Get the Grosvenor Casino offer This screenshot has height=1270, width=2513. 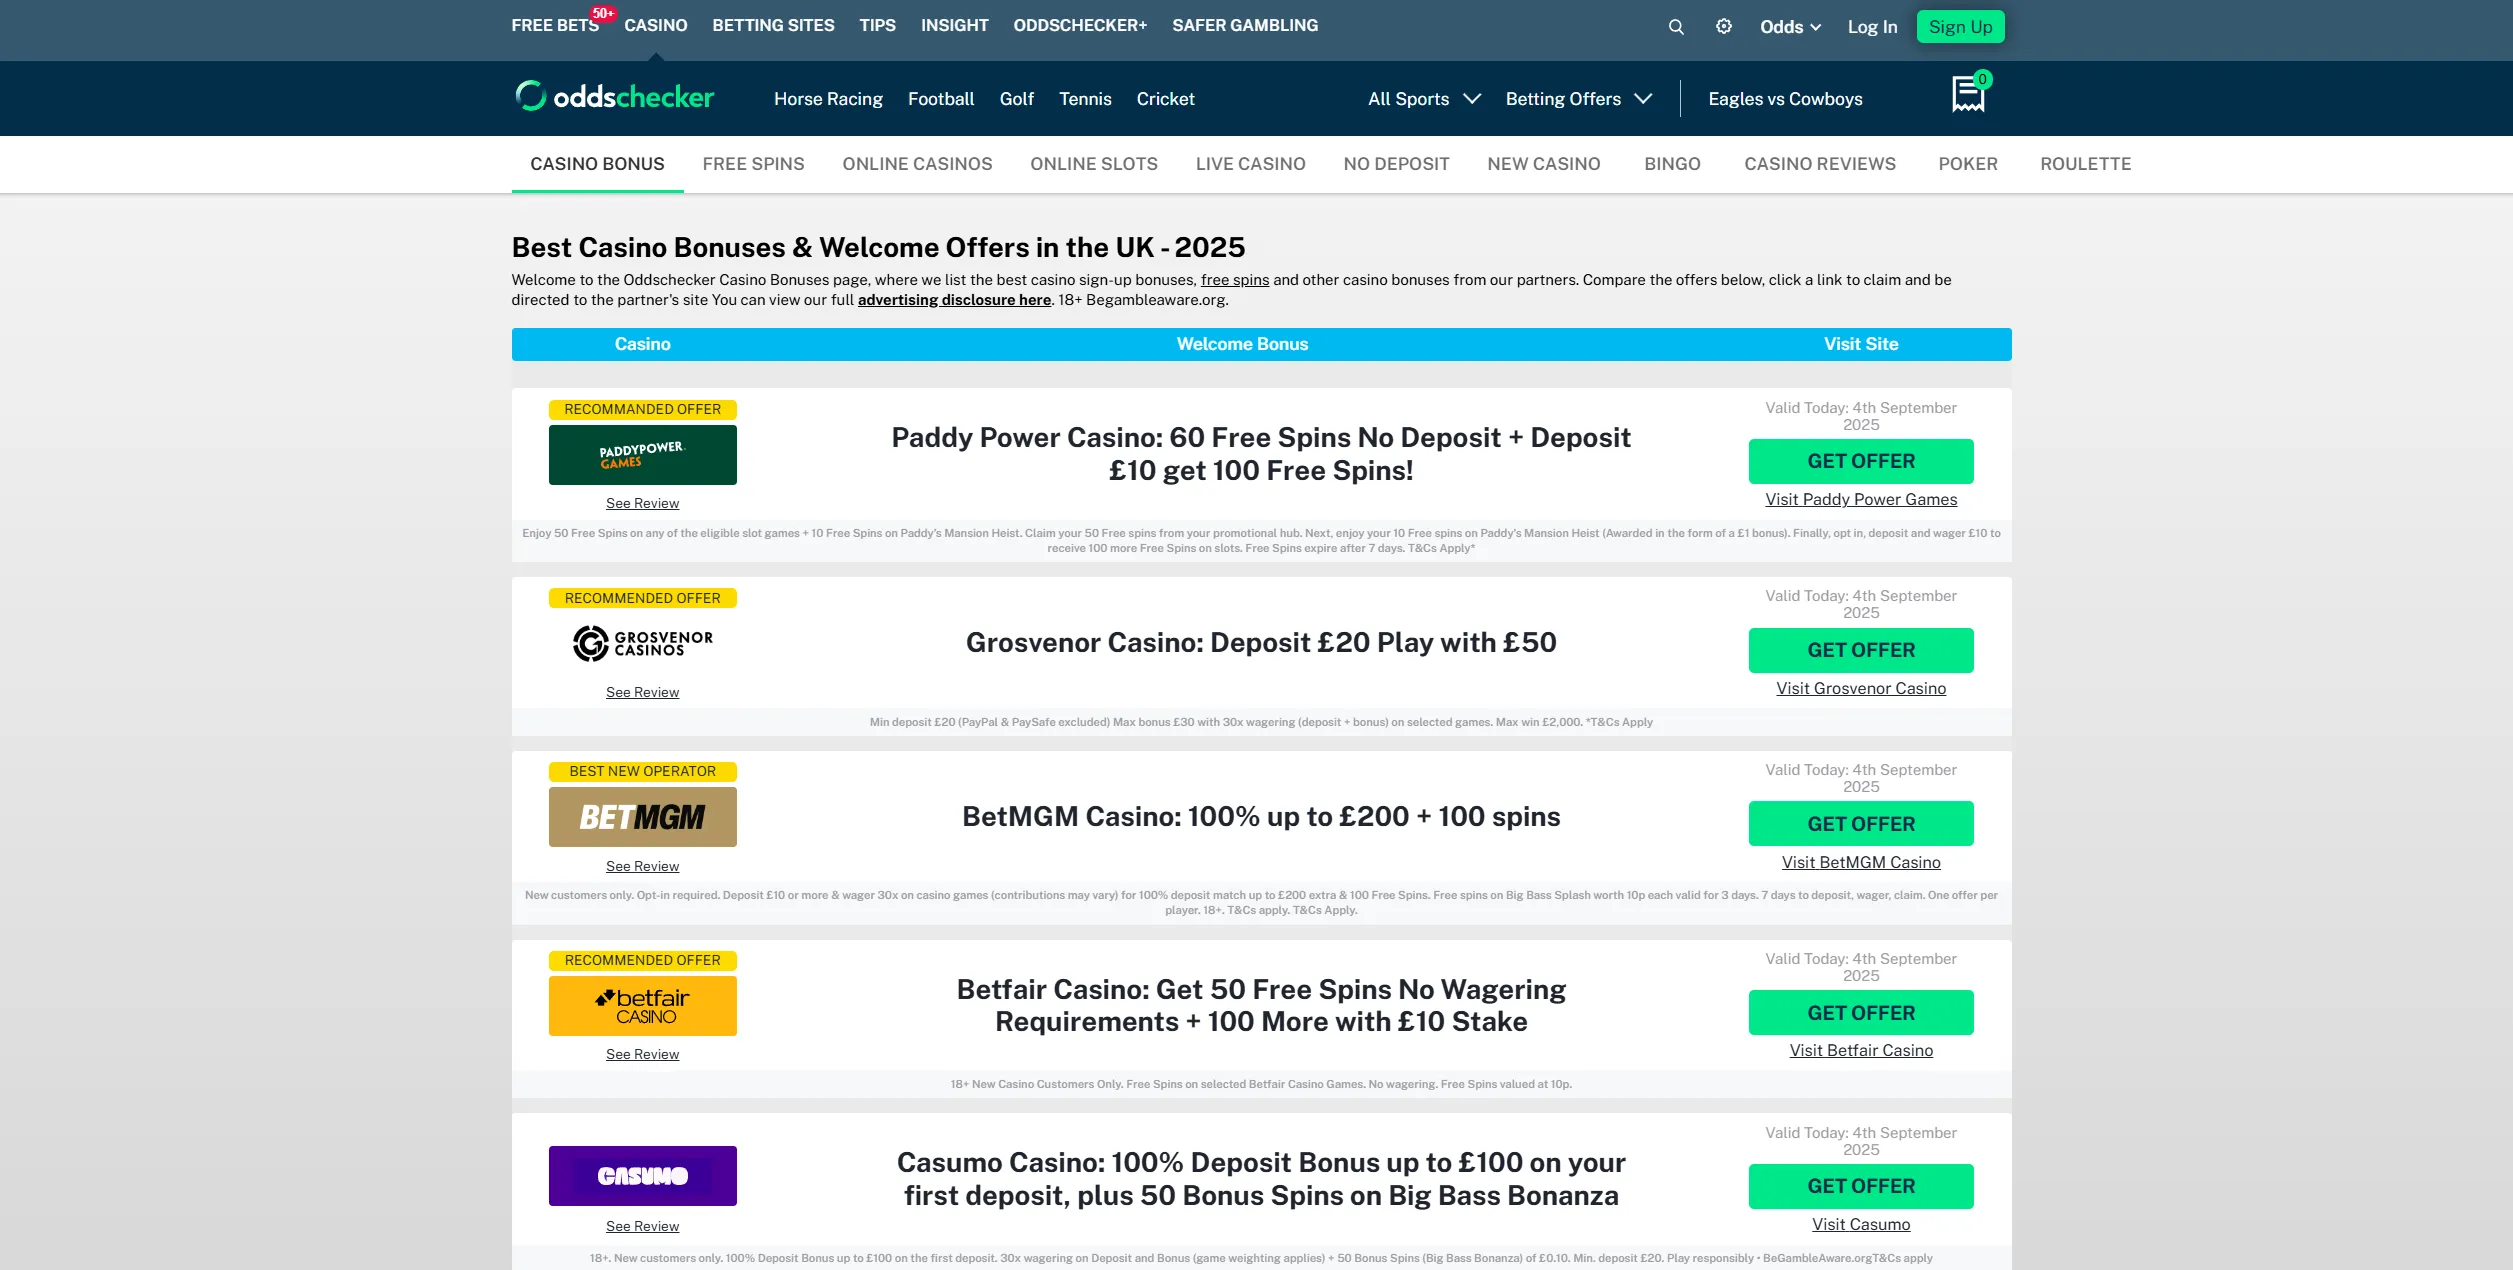pos(1861,650)
